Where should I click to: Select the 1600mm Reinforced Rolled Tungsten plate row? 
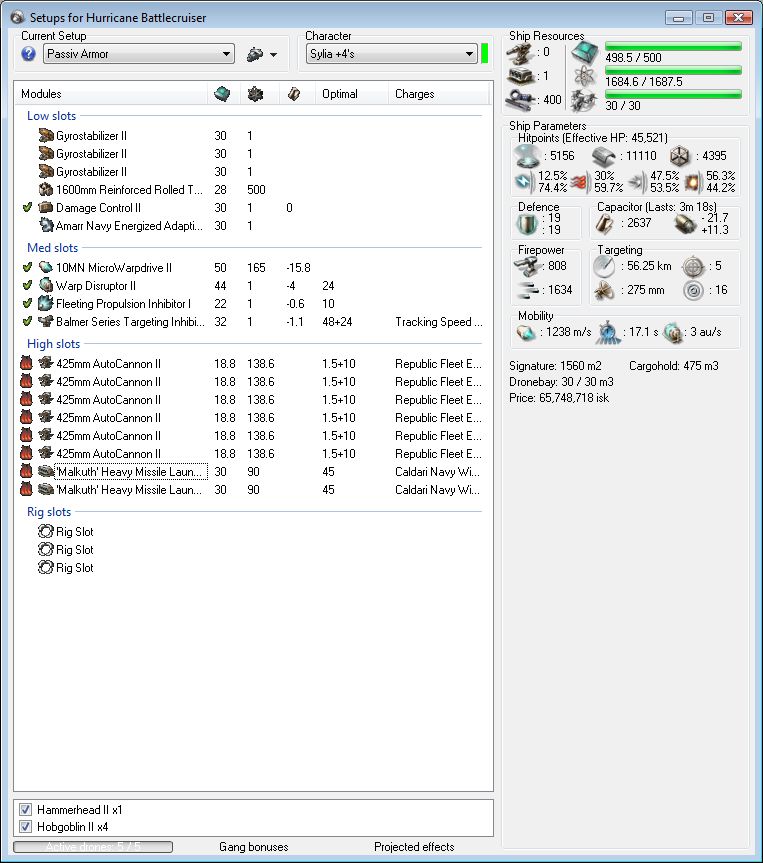(x=252, y=189)
